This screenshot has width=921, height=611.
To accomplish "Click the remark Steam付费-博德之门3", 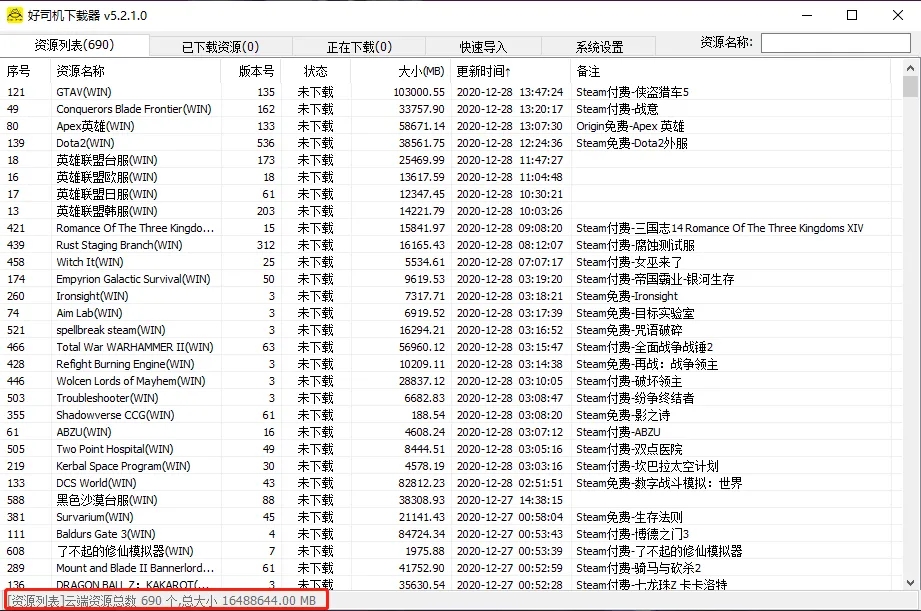I will tap(632, 535).
